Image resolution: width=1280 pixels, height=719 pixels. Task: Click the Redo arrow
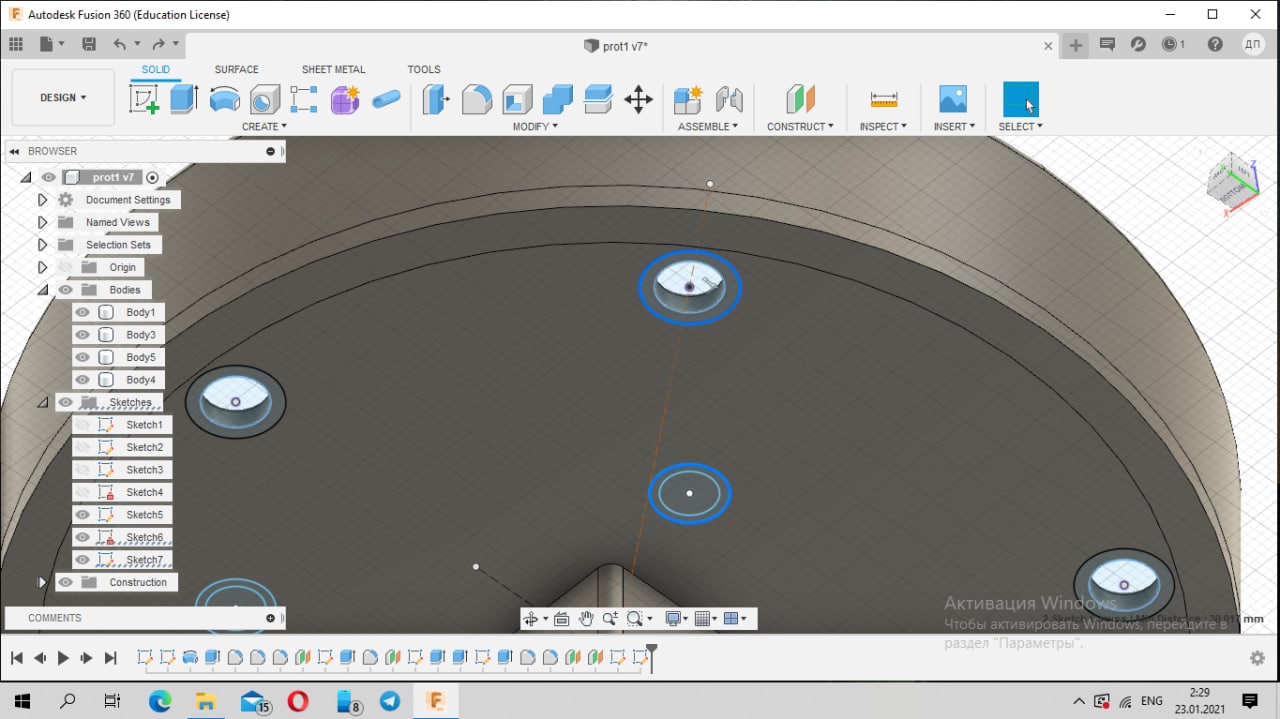tap(158, 44)
